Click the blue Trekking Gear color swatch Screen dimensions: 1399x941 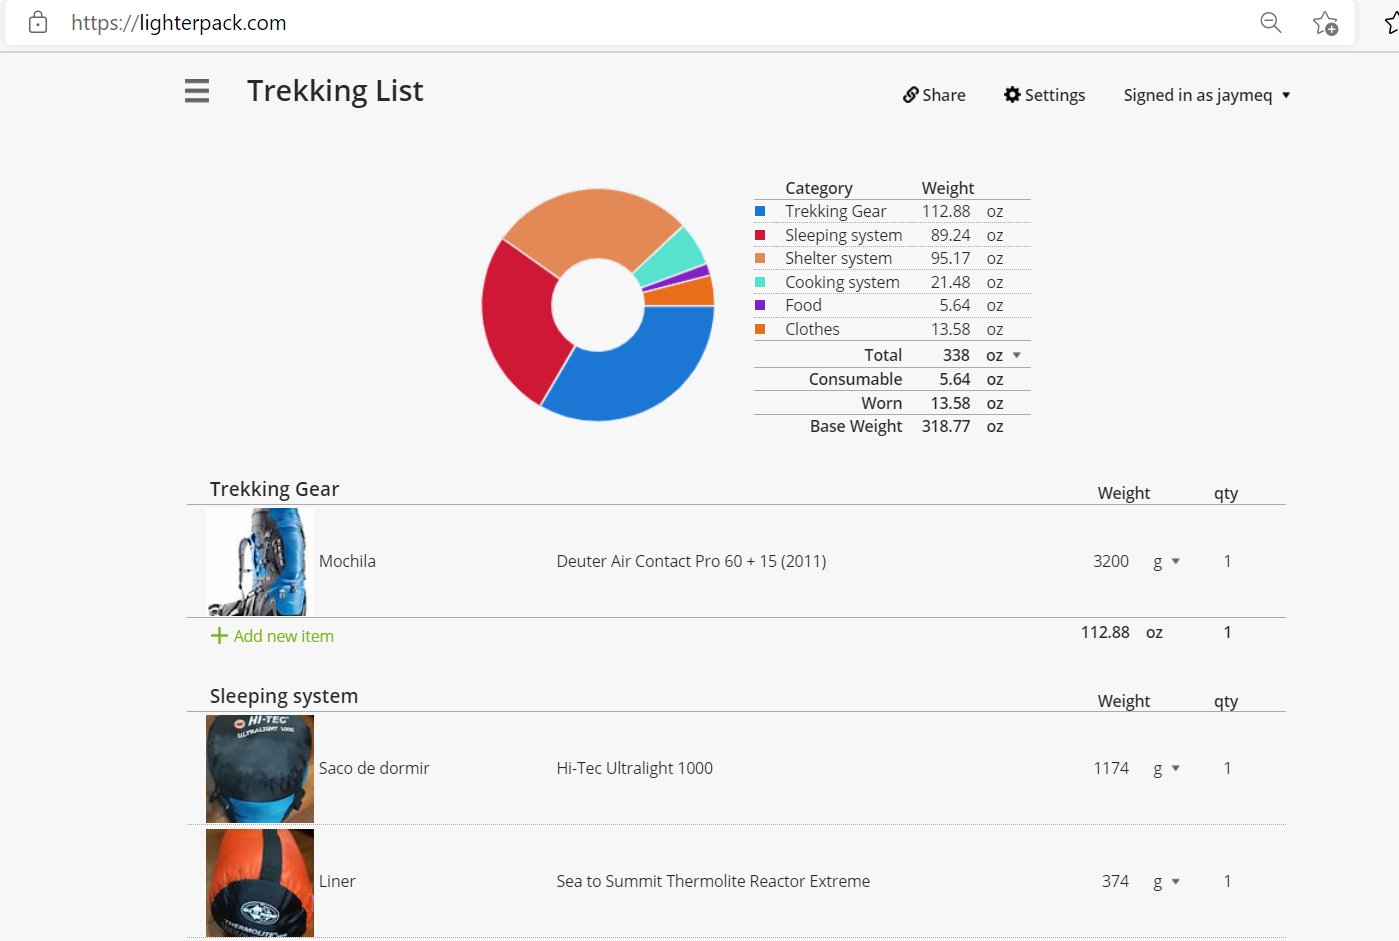click(x=760, y=211)
